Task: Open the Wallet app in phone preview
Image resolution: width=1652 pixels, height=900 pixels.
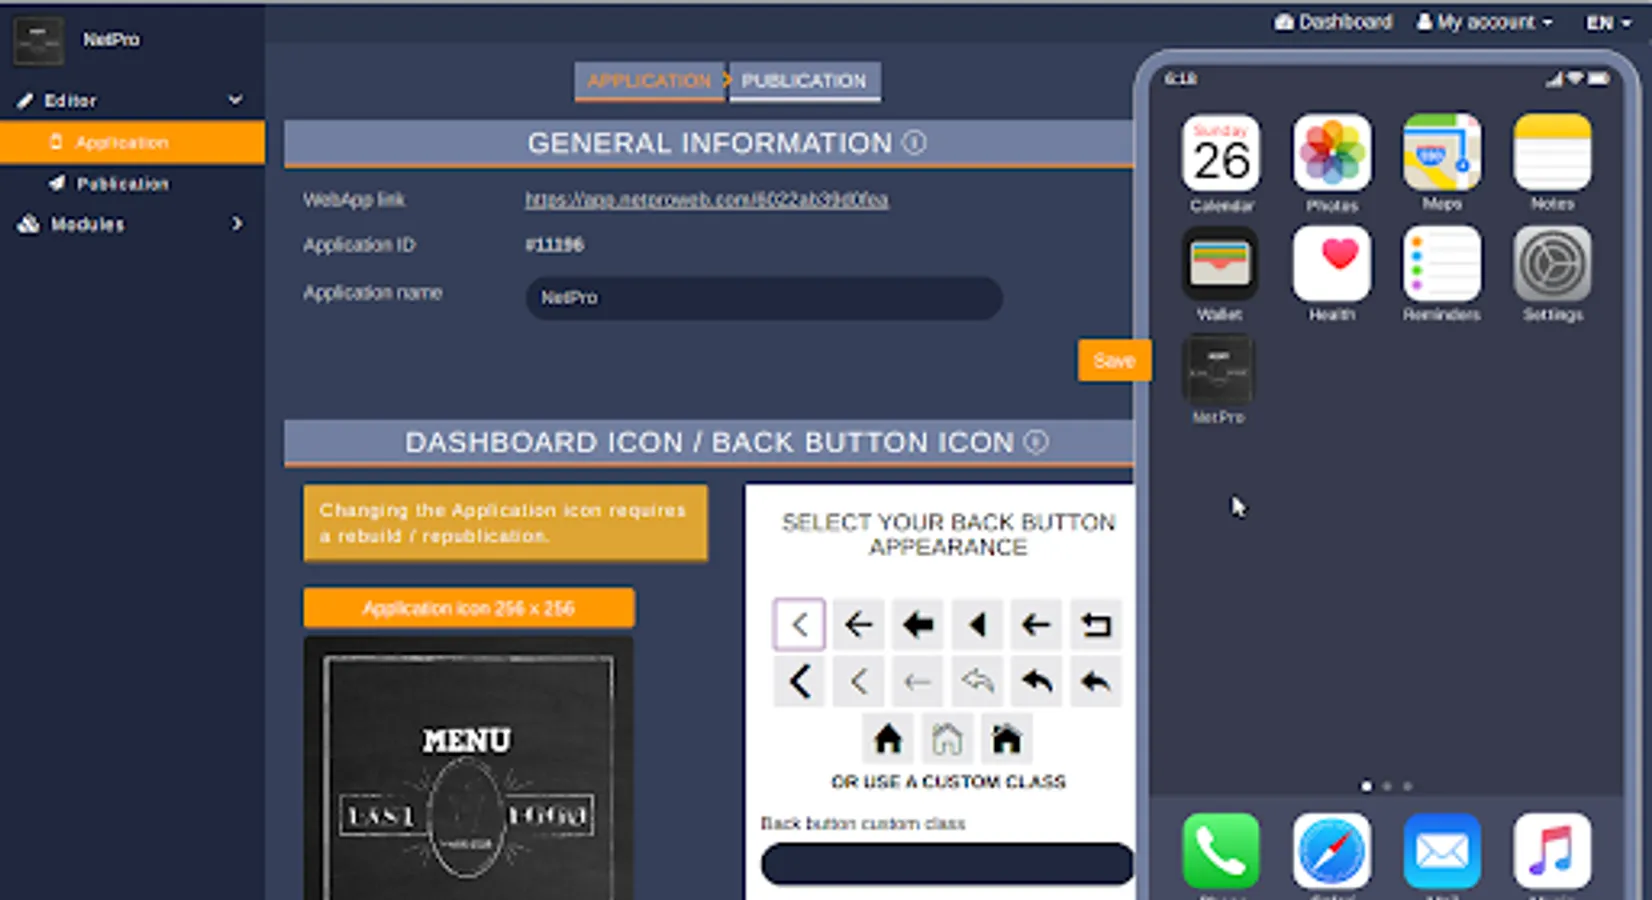Action: tap(1221, 264)
